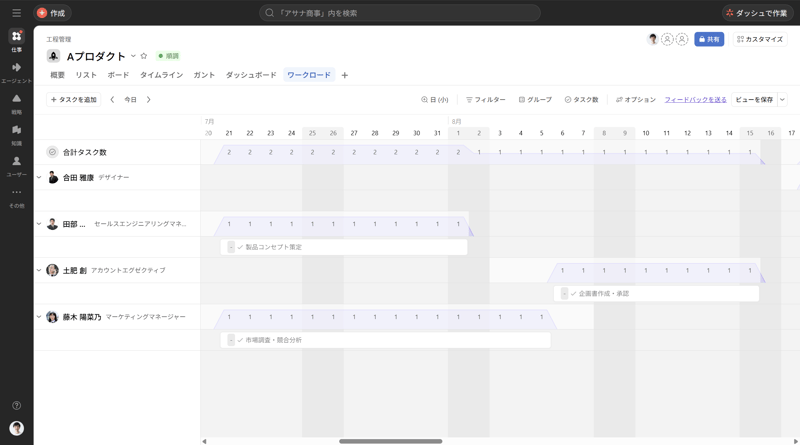
Task: Add a new tab with plus icon
Action: pos(345,76)
